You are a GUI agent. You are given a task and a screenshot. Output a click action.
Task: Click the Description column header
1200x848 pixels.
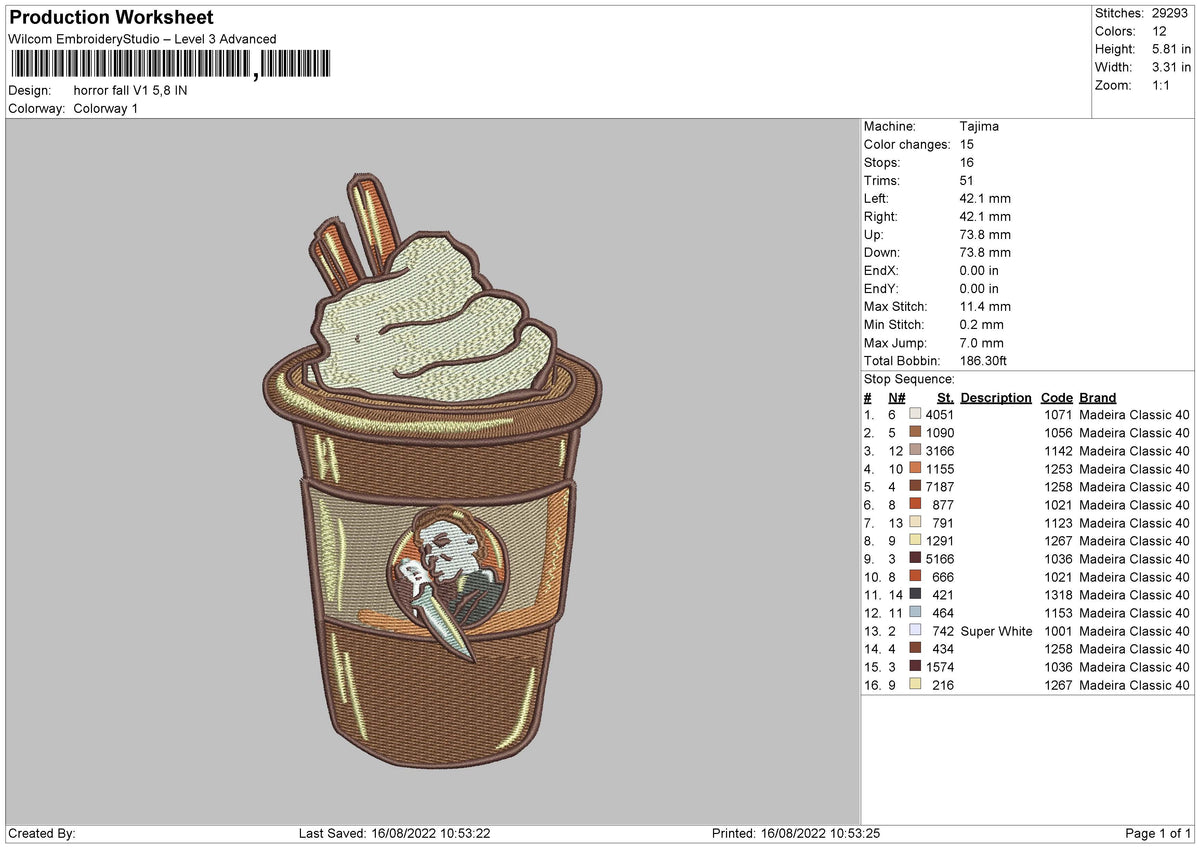point(996,398)
